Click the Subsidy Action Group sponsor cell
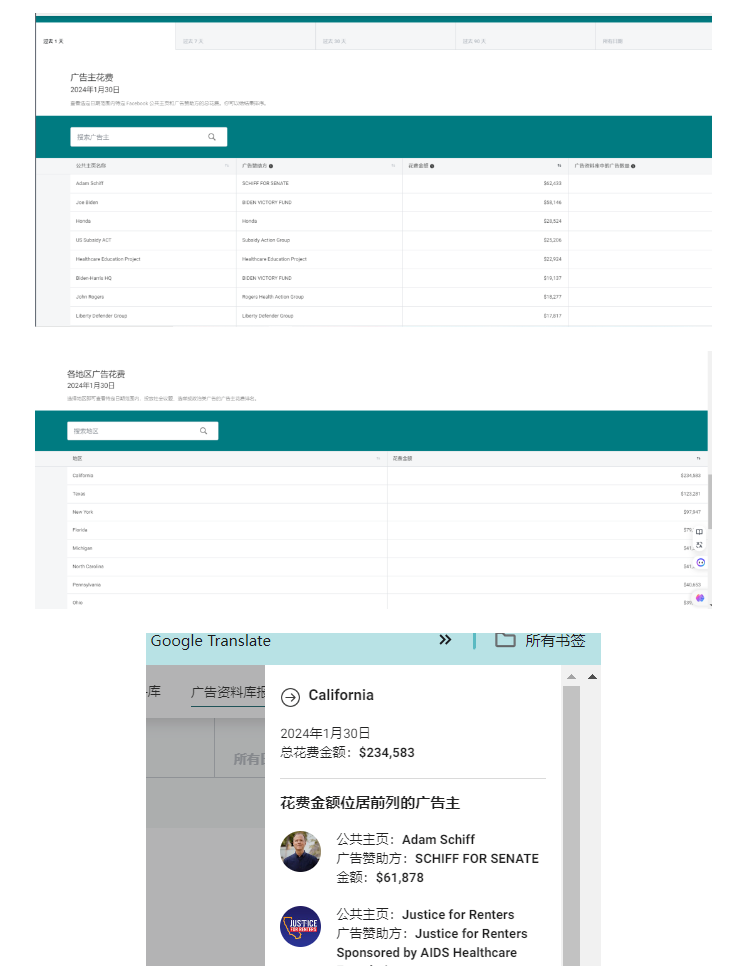 pos(266,240)
